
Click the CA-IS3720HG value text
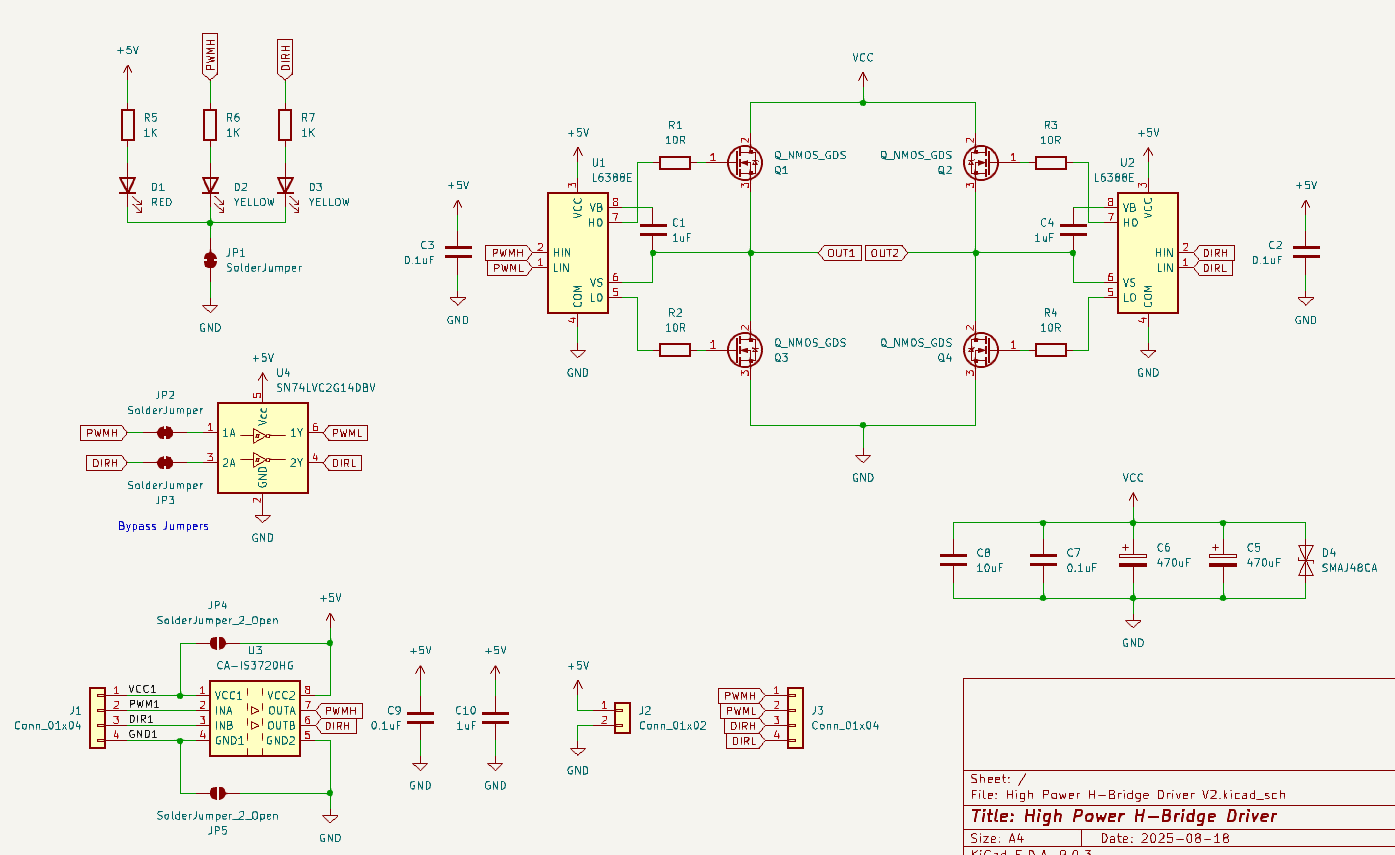coord(255,665)
